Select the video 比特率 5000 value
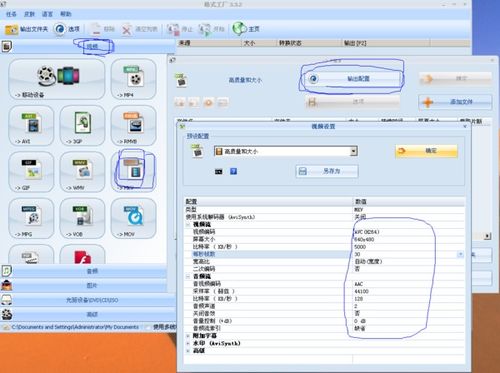The image size is (500, 373). point(408,247)
